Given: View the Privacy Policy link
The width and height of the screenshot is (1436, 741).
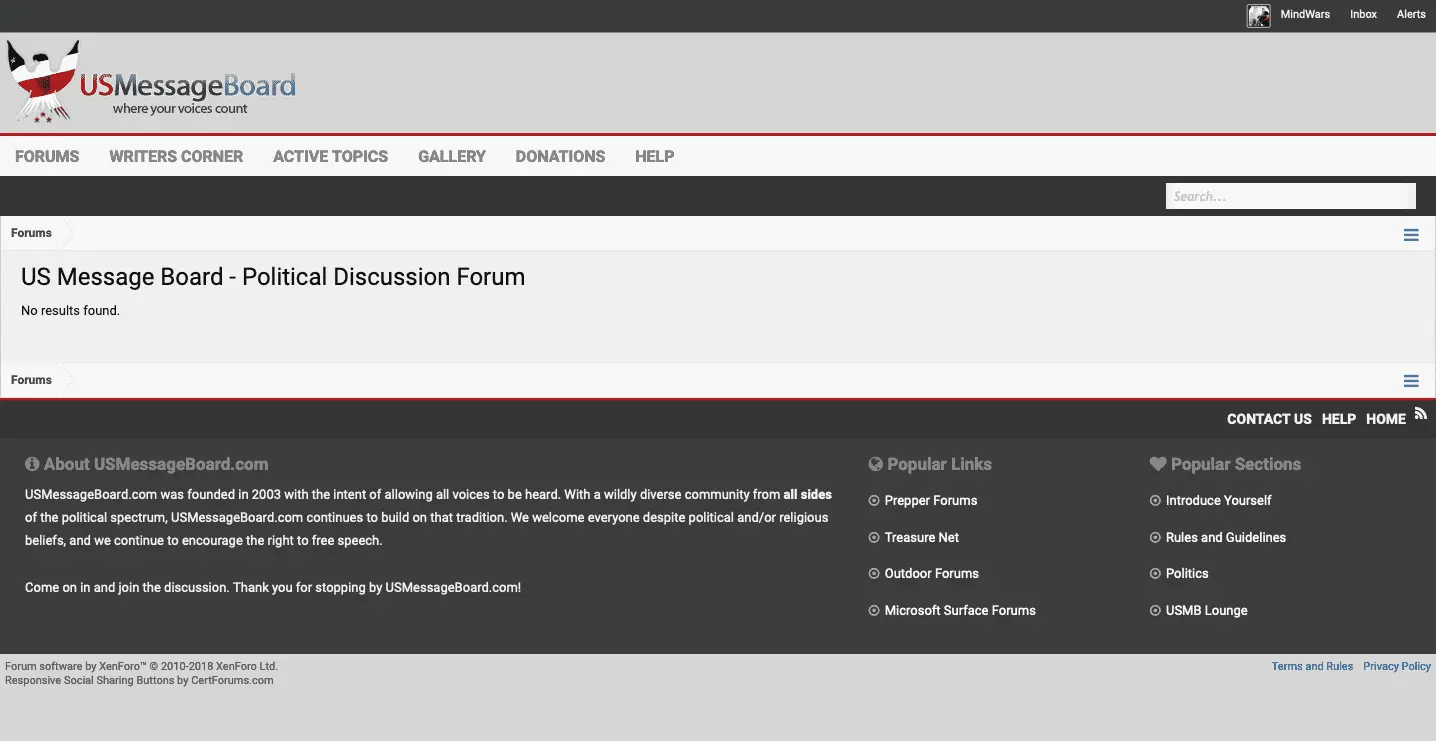Looking at the screenshot, I should pyautogui.click(x=1396, y=666).
